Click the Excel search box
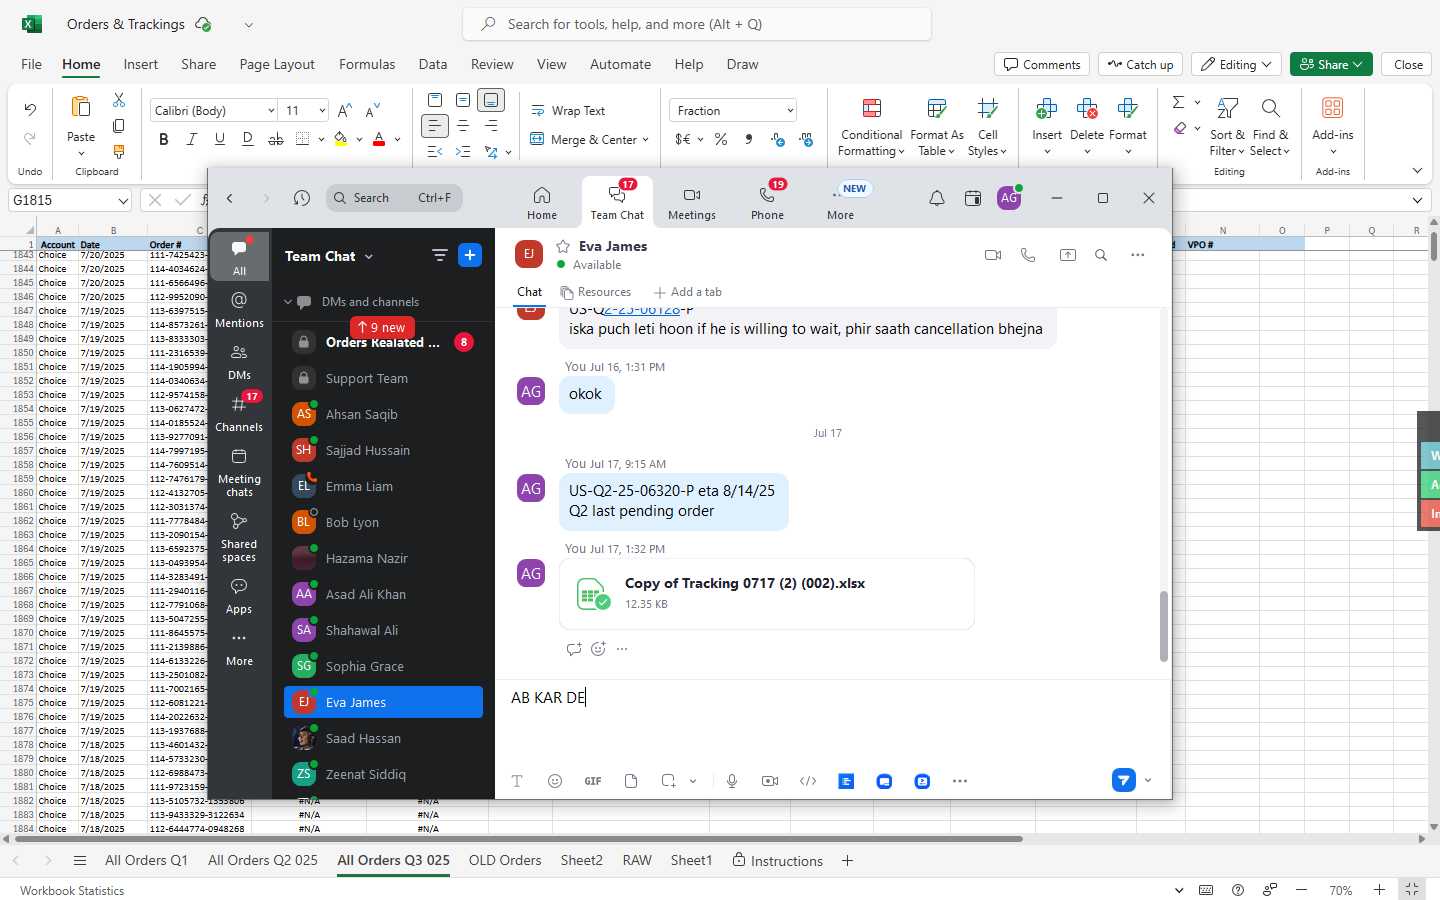This screenshot has height=900, width=1440. point(697,24)
